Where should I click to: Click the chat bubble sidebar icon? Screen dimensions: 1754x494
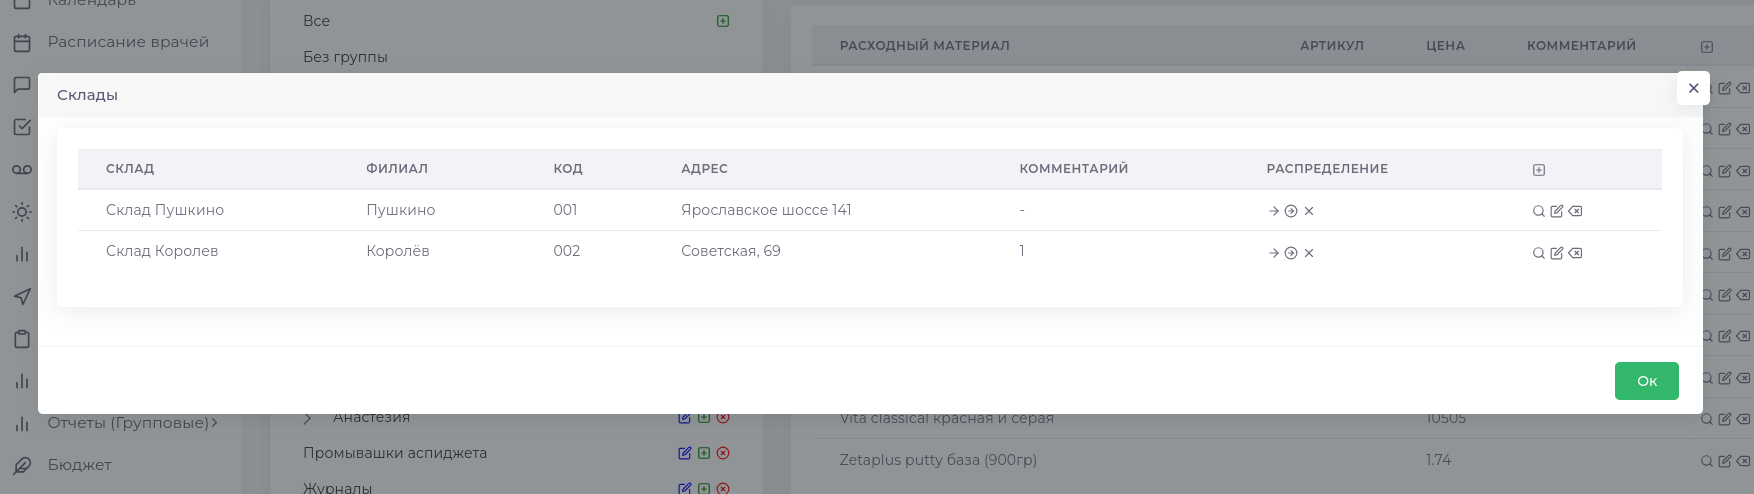tap(22, 85)
